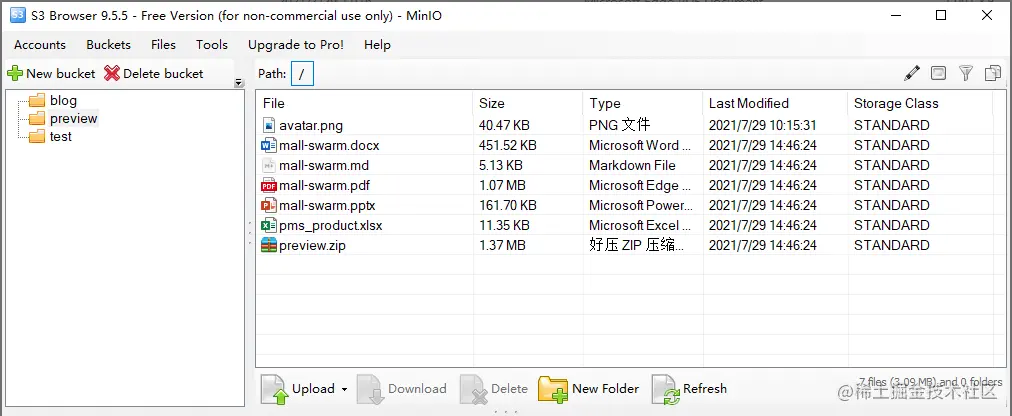Click the PDF icon of mall-swarm.pdf

click(x=268, y=185)
